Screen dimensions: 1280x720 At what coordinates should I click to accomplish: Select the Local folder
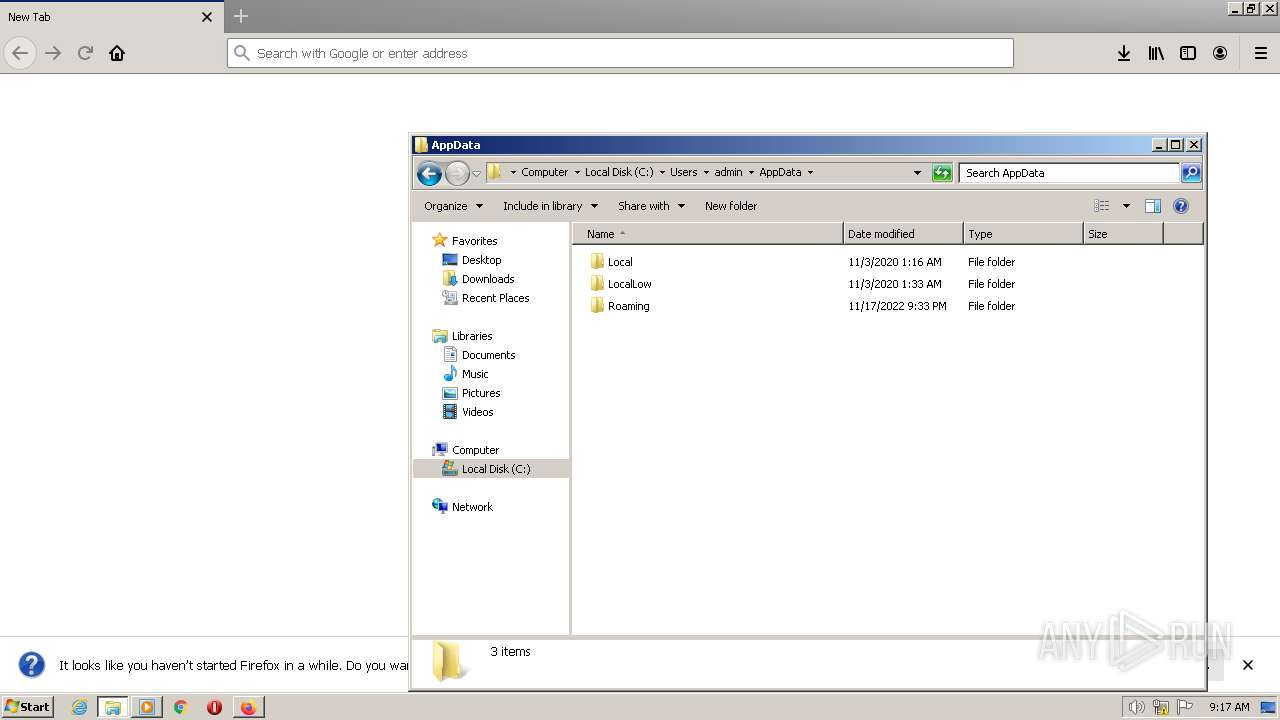click(620, 262)
